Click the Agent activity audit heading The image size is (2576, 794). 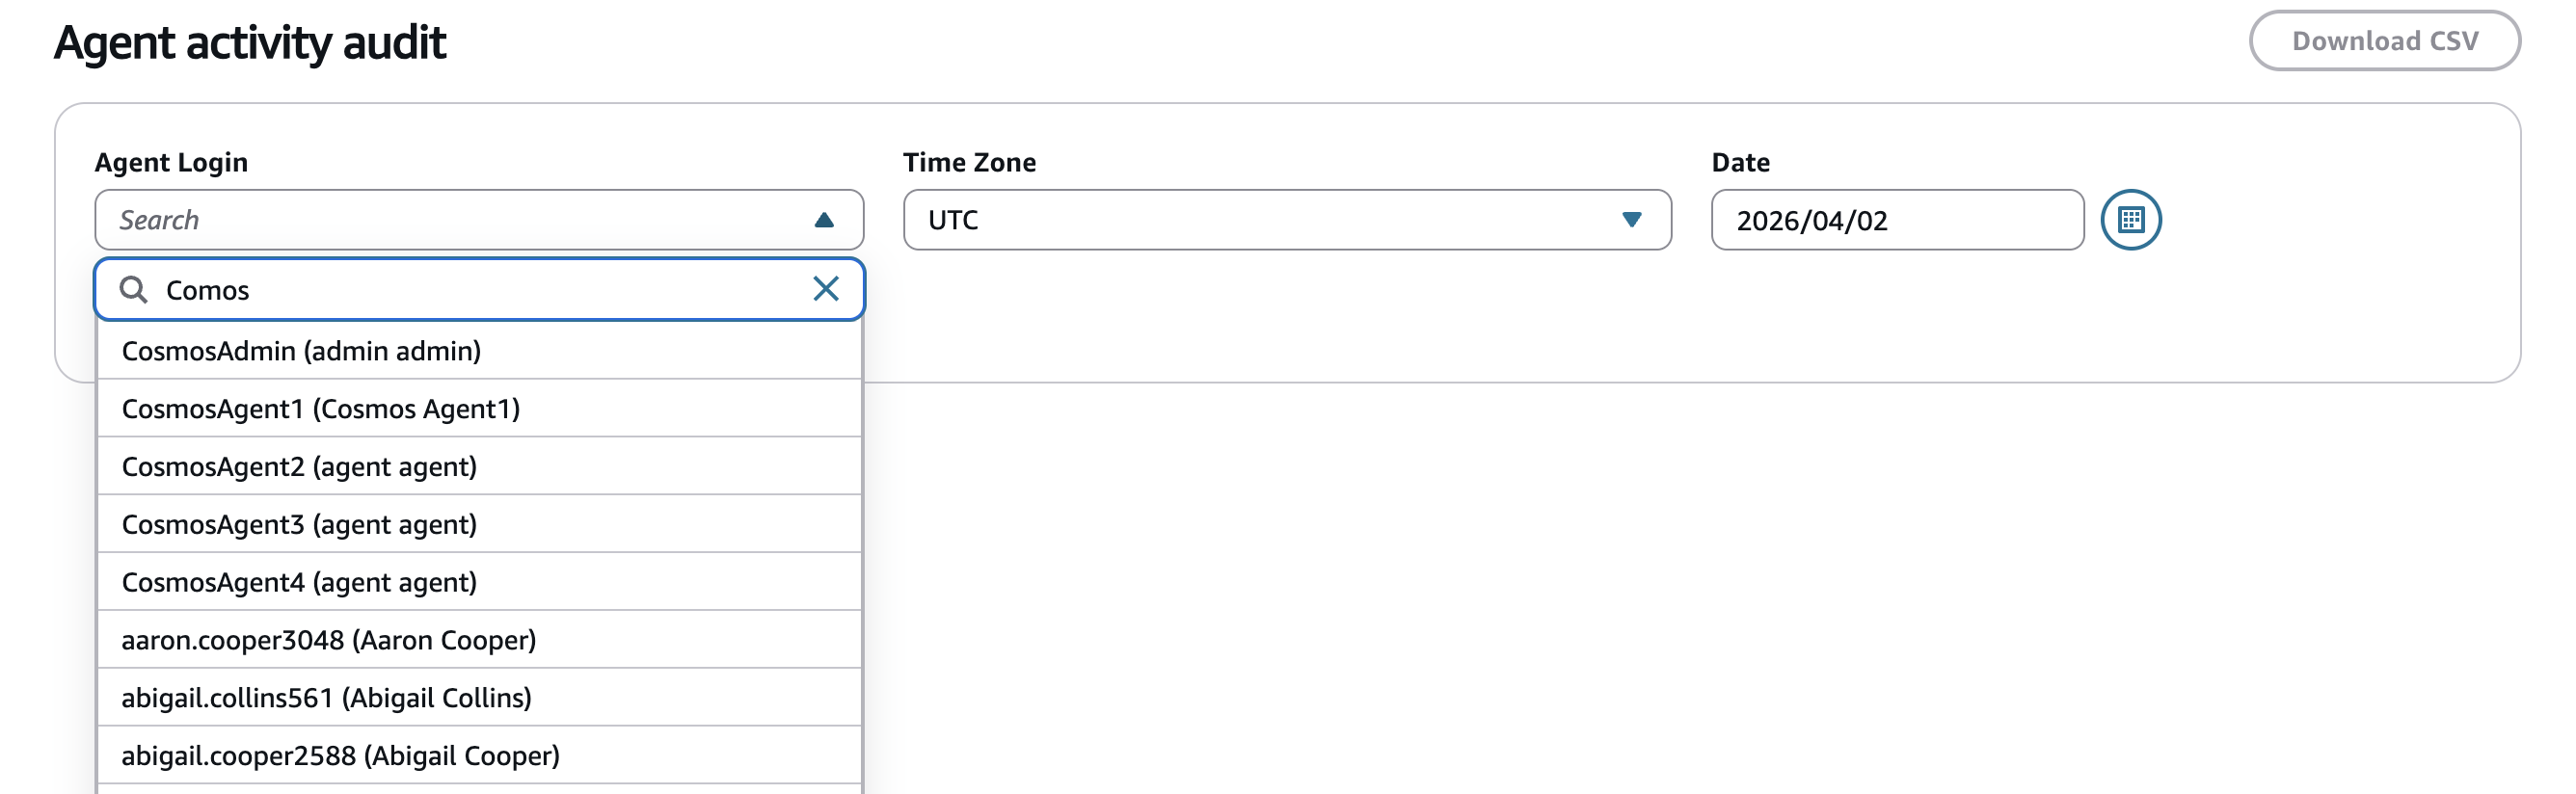[x=251, y=42]
